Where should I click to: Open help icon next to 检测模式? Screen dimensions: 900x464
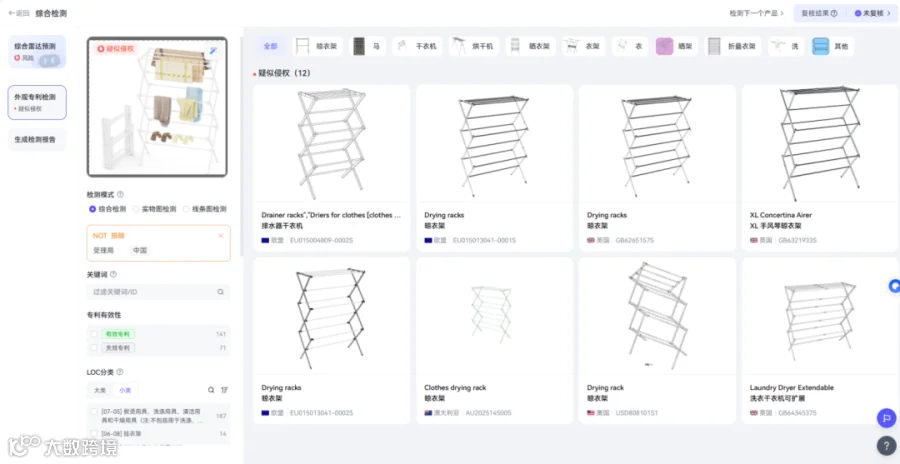point(120,195)
